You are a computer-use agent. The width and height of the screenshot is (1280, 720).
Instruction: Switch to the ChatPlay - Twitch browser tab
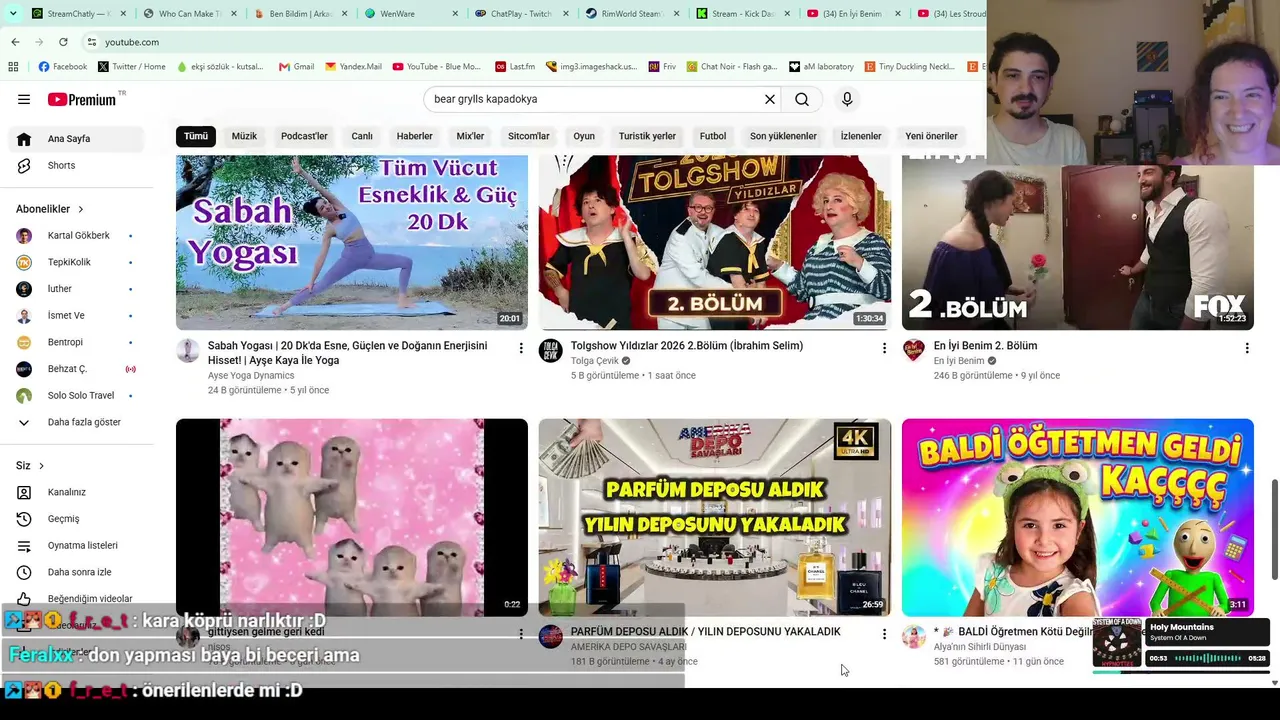point(520,14)
